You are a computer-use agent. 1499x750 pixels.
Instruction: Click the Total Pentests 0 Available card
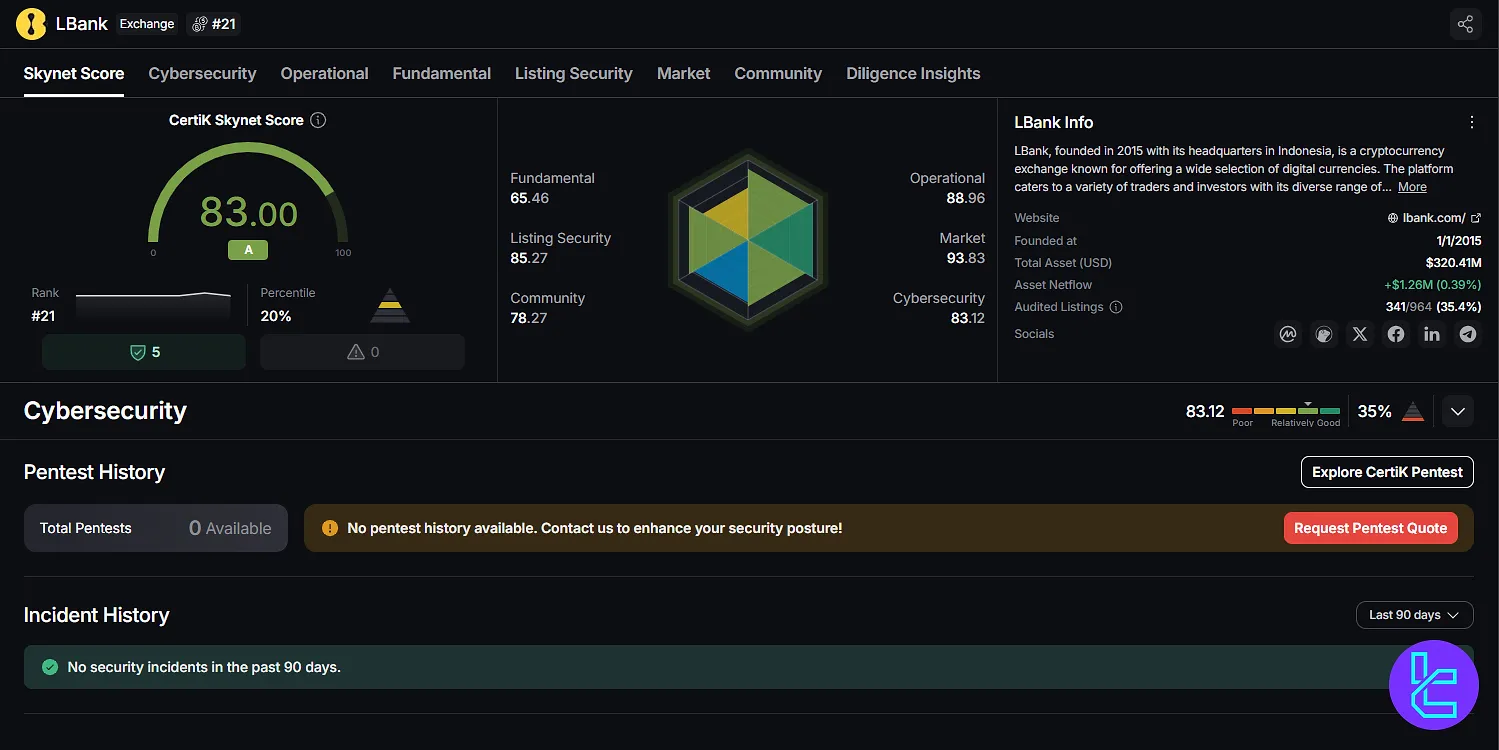156,528
